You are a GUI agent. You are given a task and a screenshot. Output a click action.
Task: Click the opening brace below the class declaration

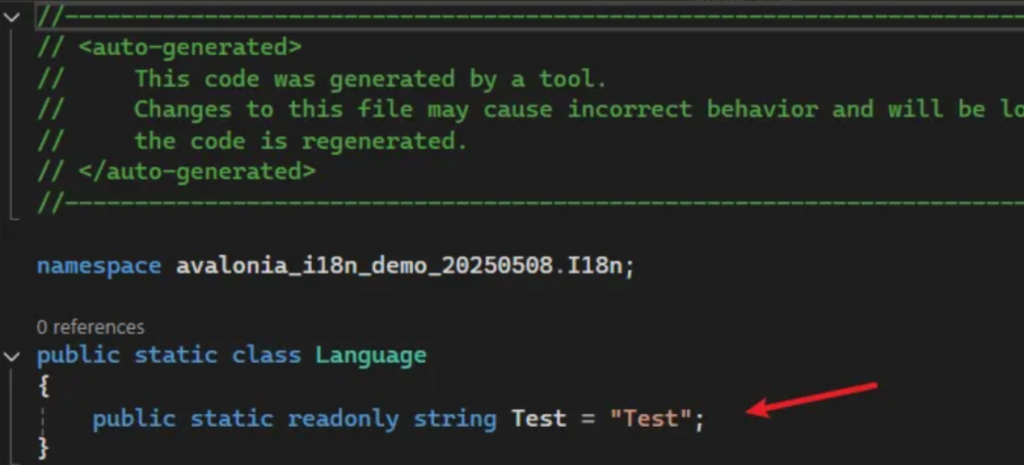pyautogui.click(x=44, y=387)
